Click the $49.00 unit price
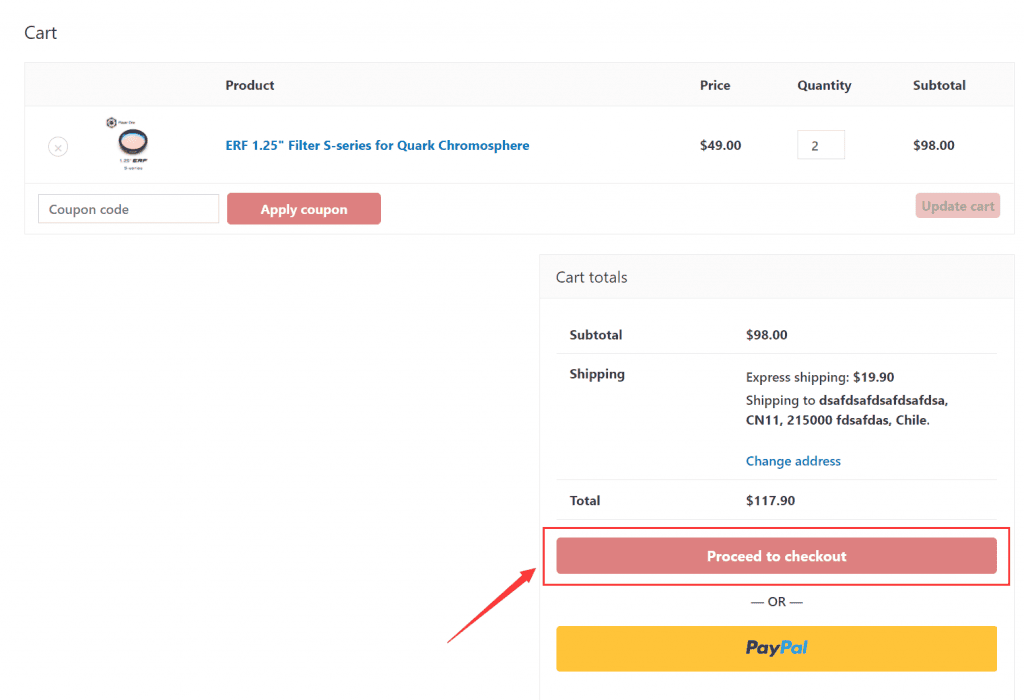1024x700 pixels. [x=720, y=146]
